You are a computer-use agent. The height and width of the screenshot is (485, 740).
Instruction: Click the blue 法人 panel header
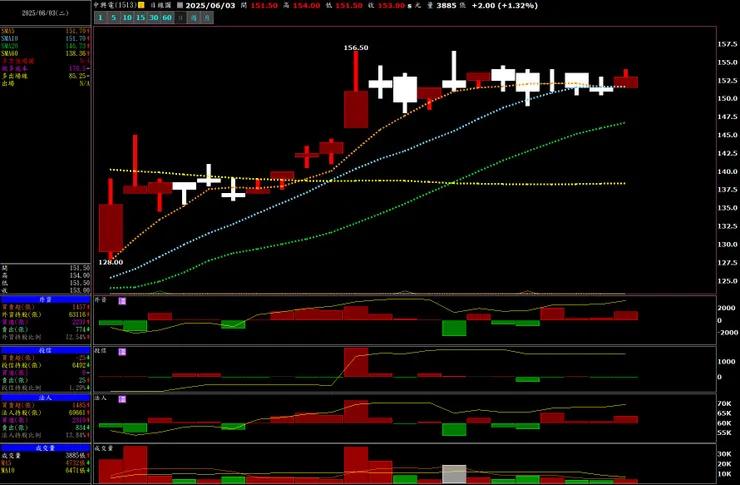pyautogui.click(x=45, y=398)
